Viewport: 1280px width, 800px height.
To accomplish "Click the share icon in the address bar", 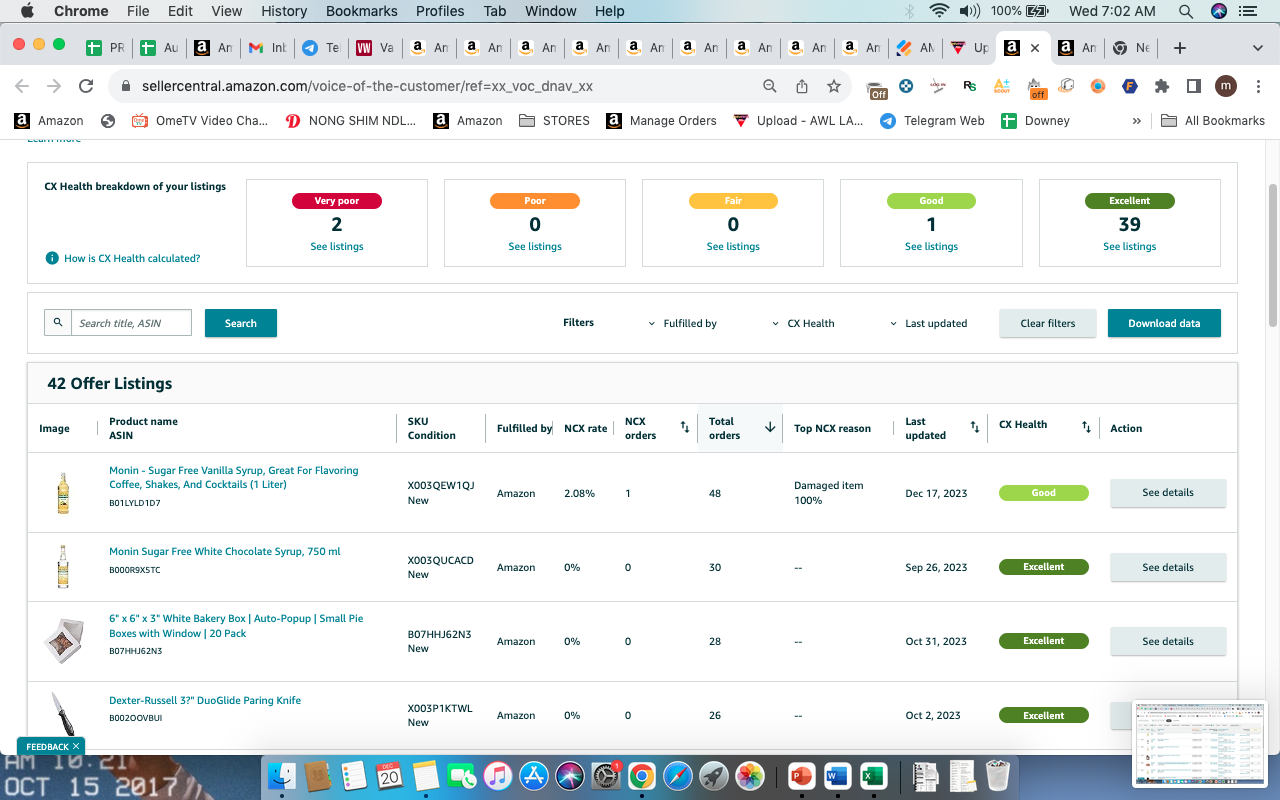I will coord(802,86).
